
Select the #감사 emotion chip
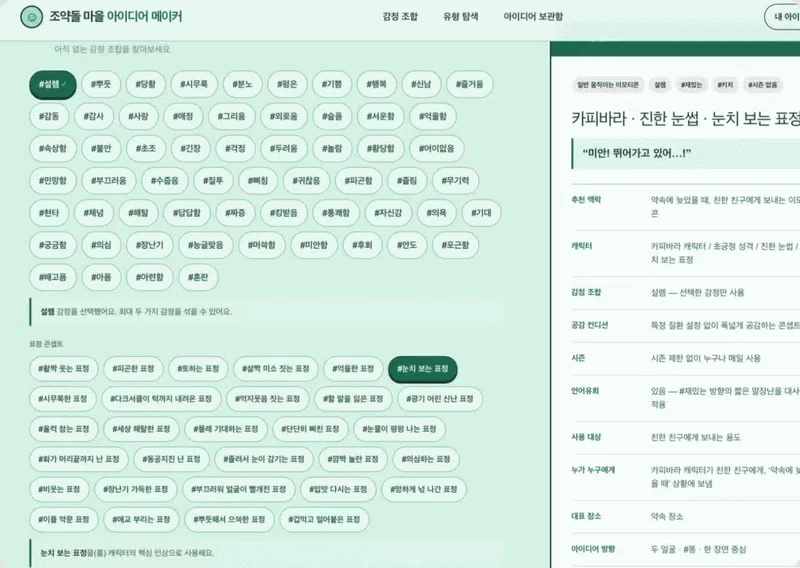coord(94,116)
